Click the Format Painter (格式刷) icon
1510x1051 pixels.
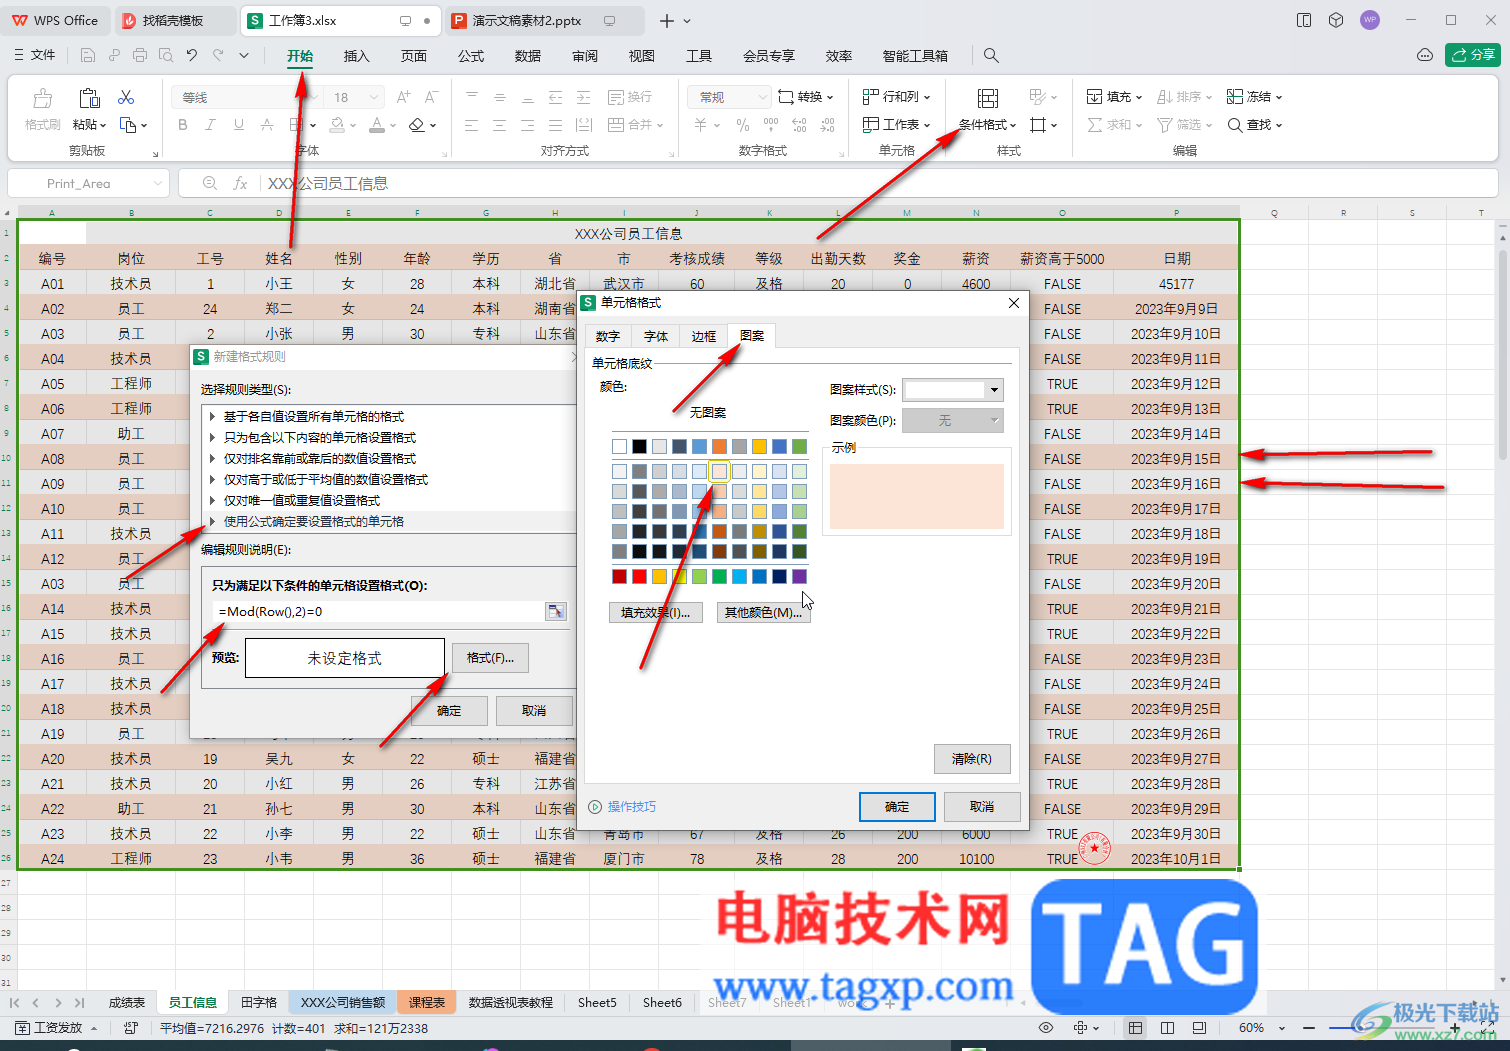[43, 98]
